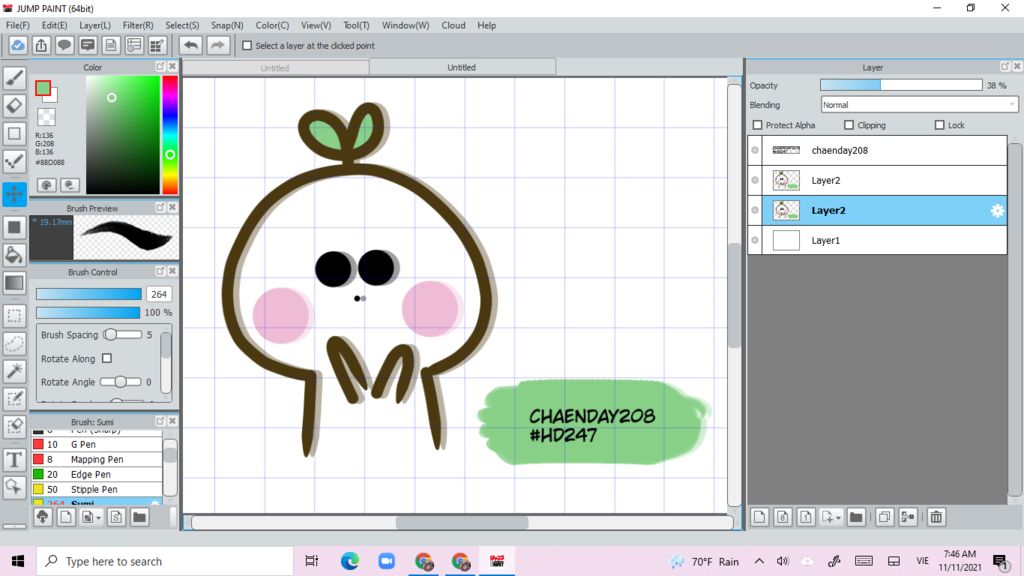
Task: Select the Gradient tool
Action: (15, 284)
